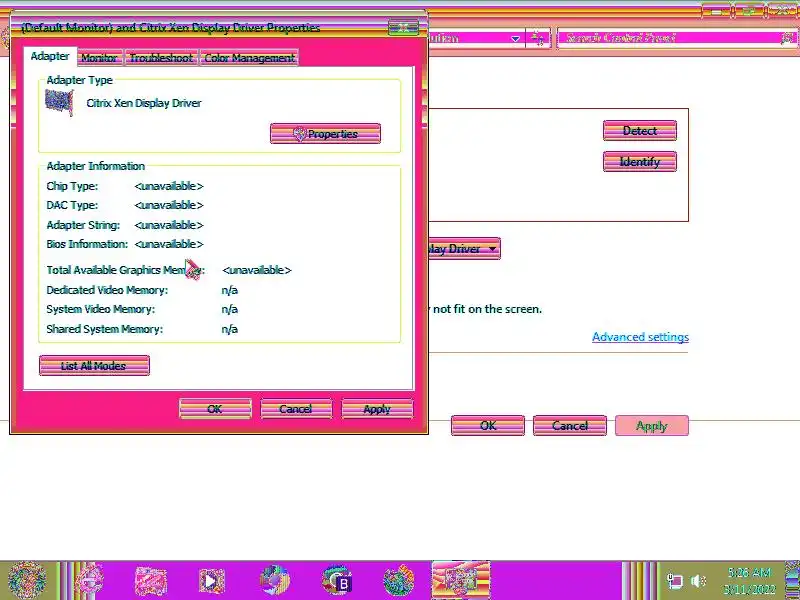Open the clock showing 5:26 AM
The height and width of the screenshot is (600, 800).
point(749,581)
